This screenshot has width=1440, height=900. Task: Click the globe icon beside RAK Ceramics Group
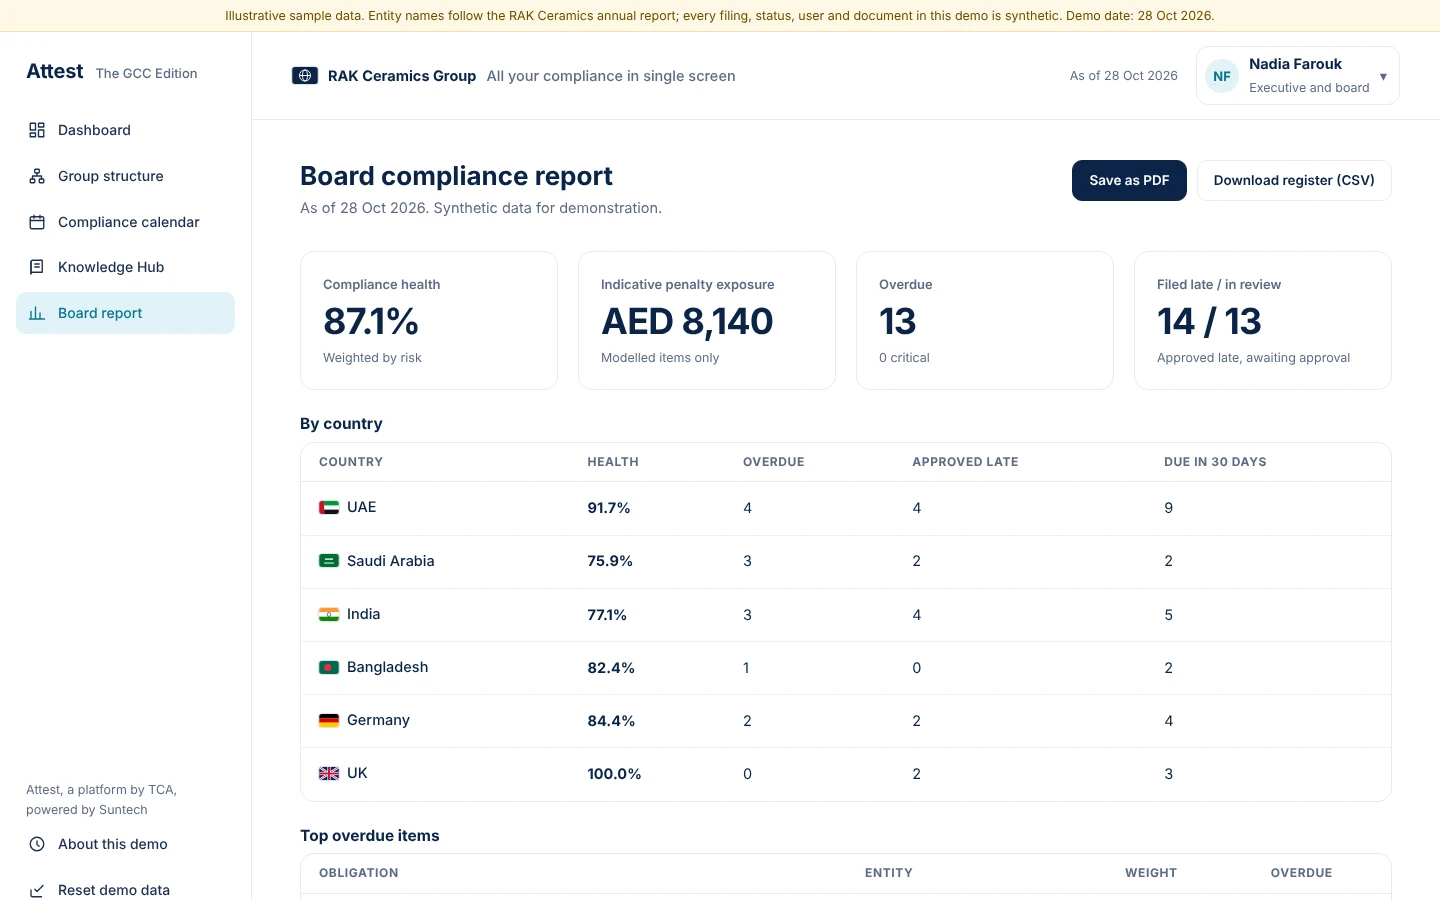click(x=305, y=76)
